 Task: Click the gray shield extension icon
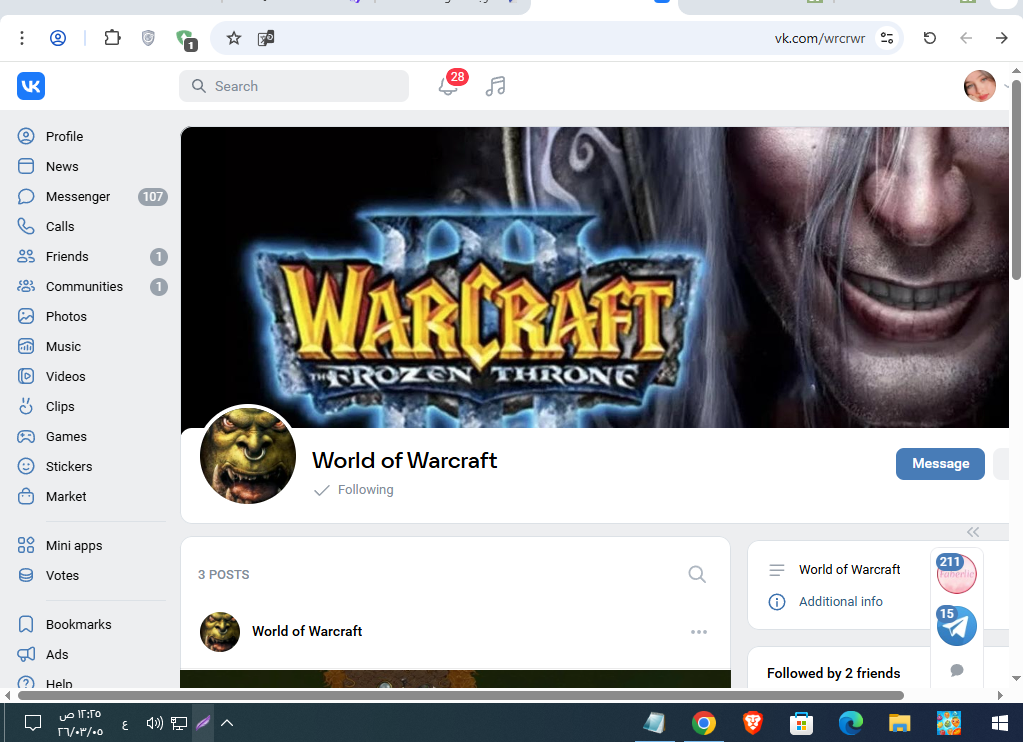148,39
